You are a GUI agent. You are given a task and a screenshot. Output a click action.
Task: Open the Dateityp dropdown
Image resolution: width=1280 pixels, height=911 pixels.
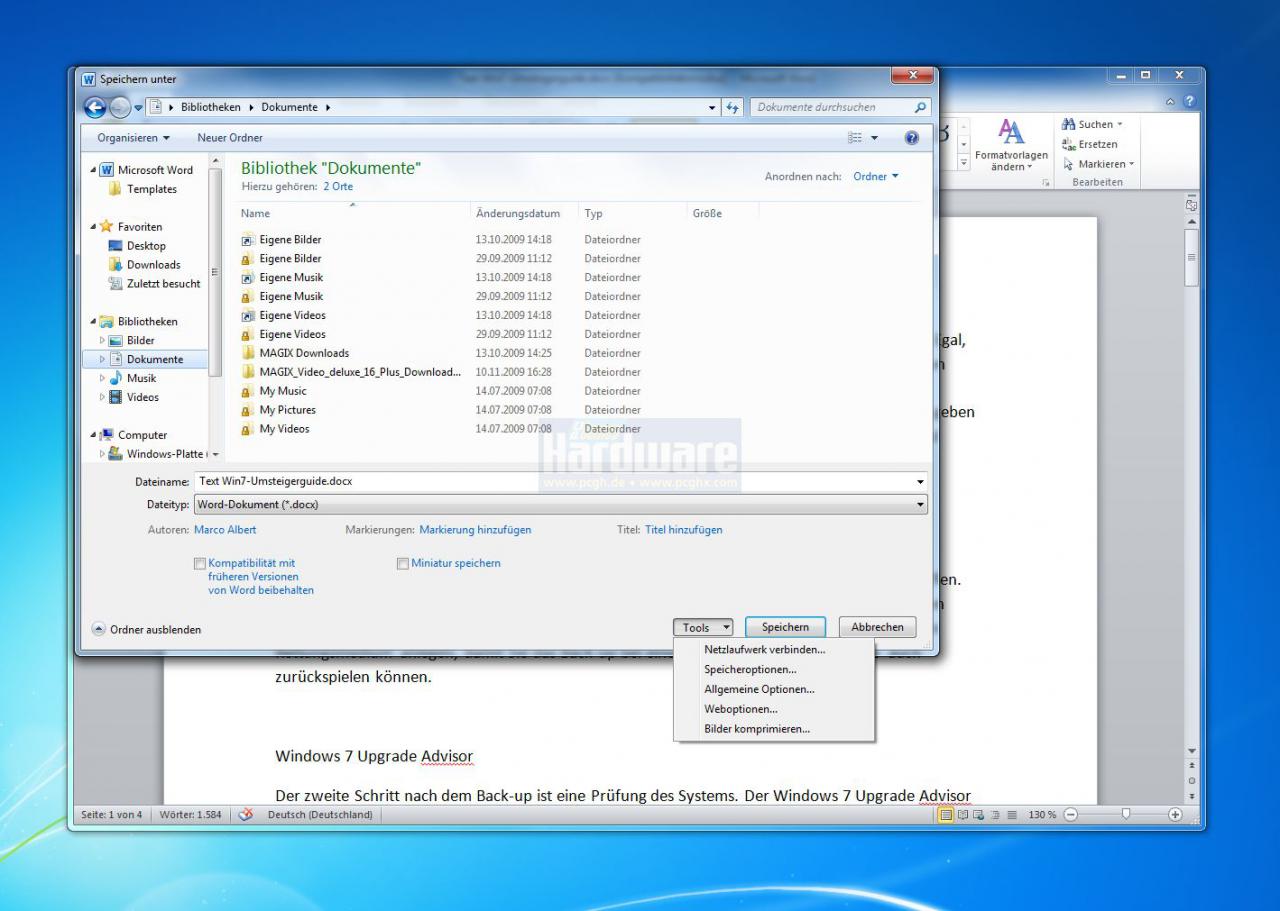[x=561, y=505]
